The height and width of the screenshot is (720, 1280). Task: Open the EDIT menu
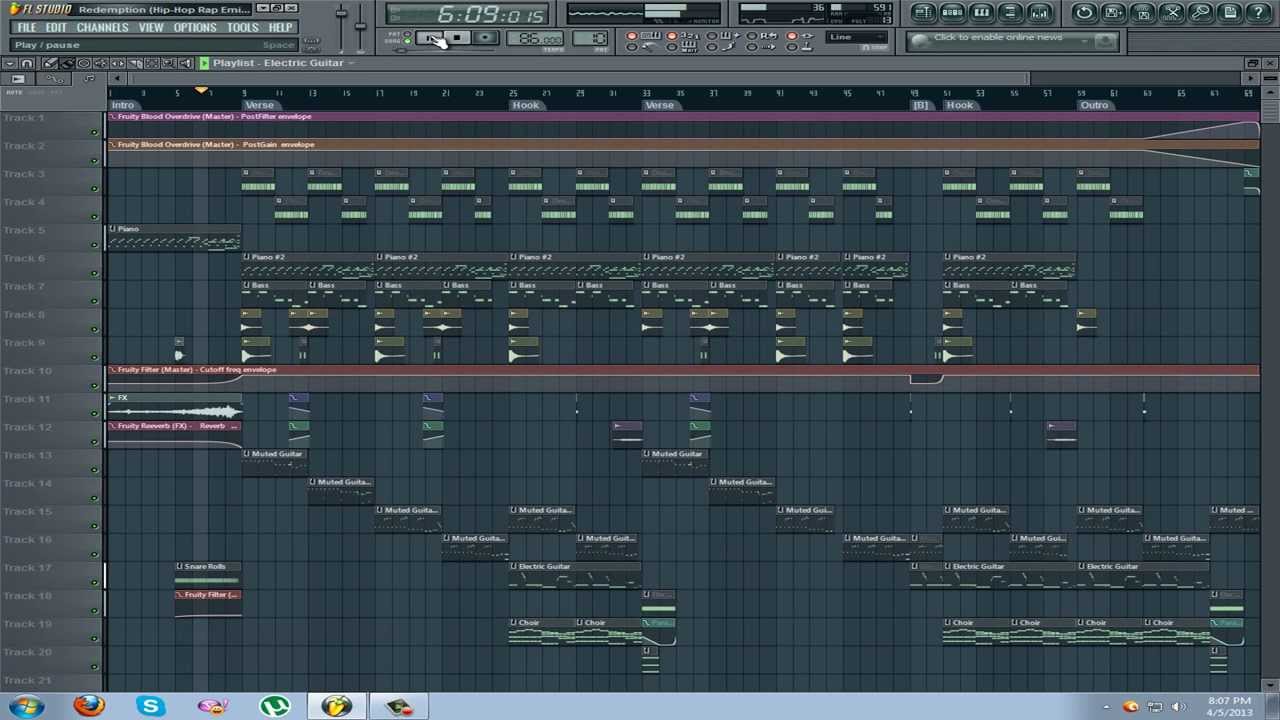56,27
